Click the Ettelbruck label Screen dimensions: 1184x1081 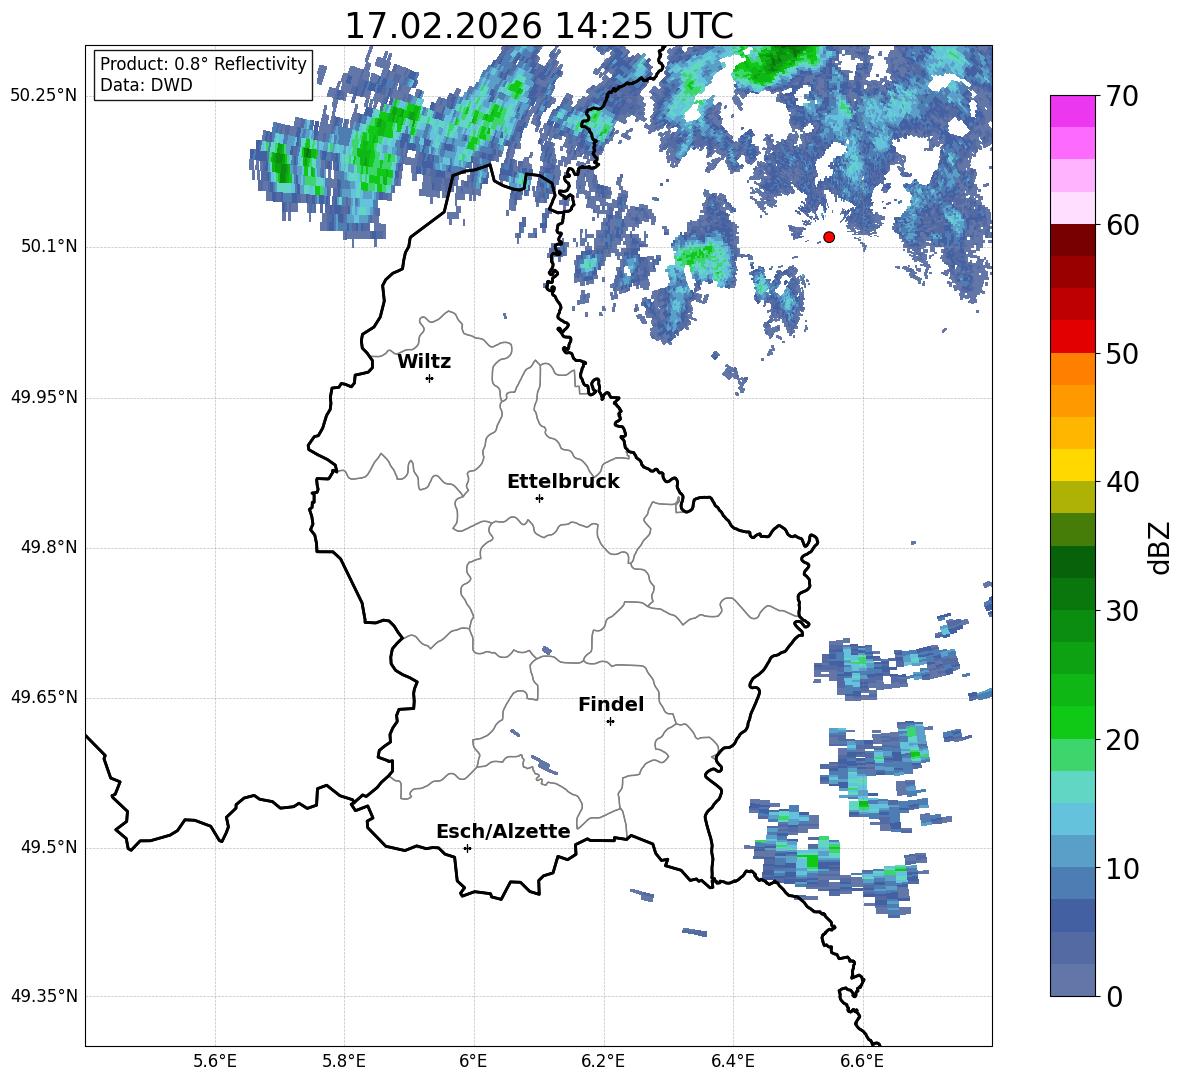[x=563, y=482]
